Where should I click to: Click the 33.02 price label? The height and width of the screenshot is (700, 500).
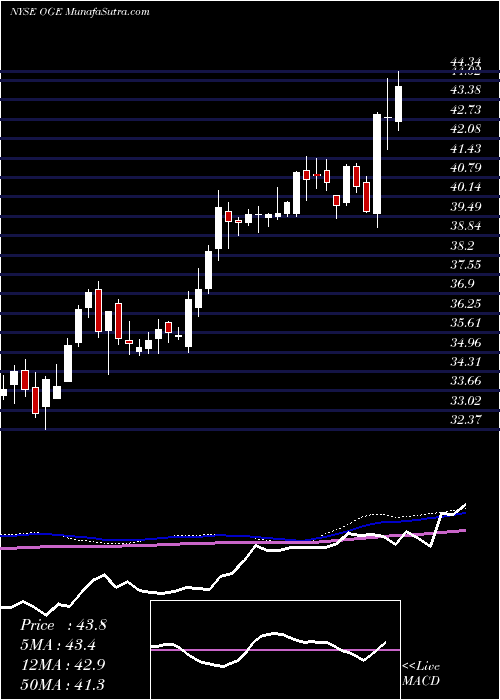tap(466, 400)
